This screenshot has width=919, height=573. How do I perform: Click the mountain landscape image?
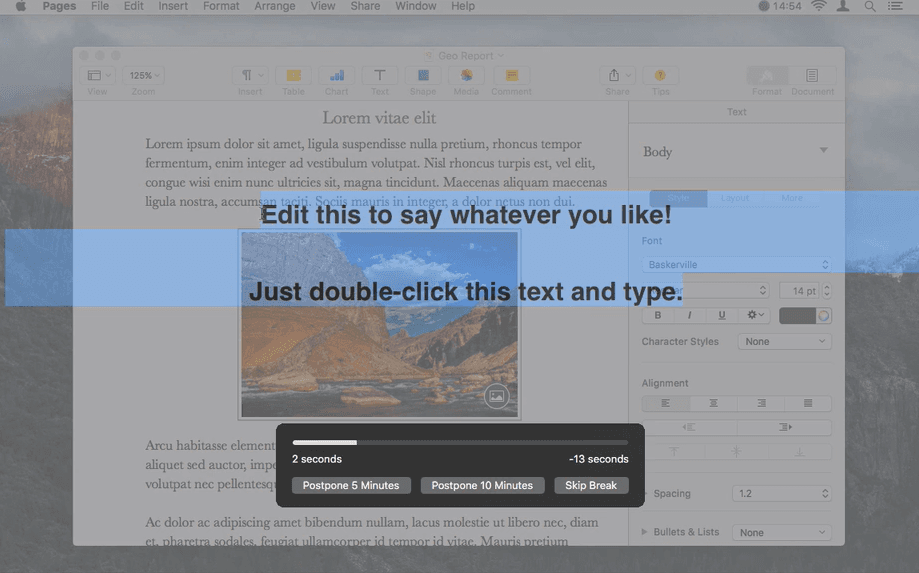(x=379, y=325)
